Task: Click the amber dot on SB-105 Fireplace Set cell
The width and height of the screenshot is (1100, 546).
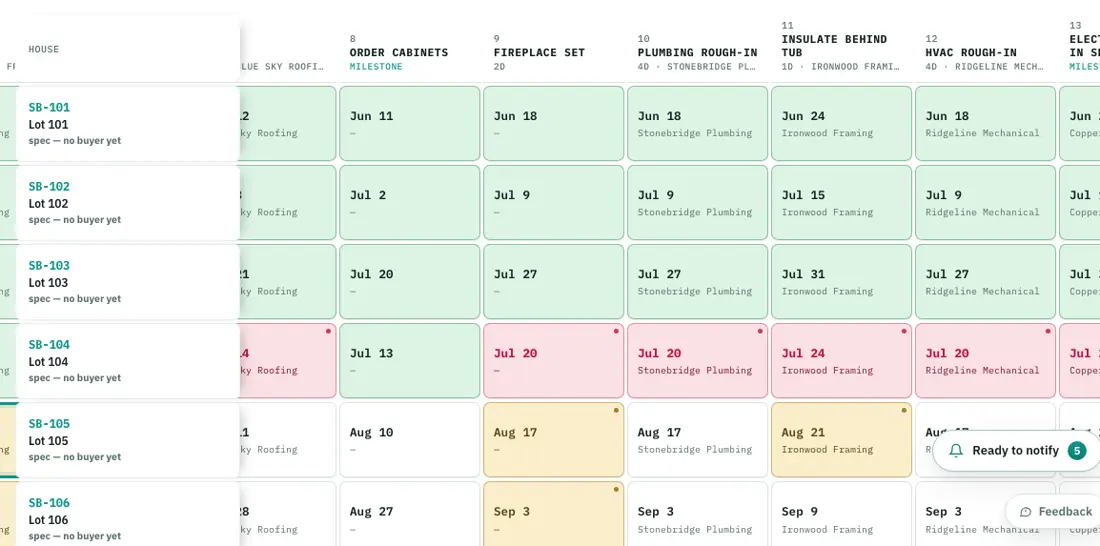Action: click(x=616, y=410)
